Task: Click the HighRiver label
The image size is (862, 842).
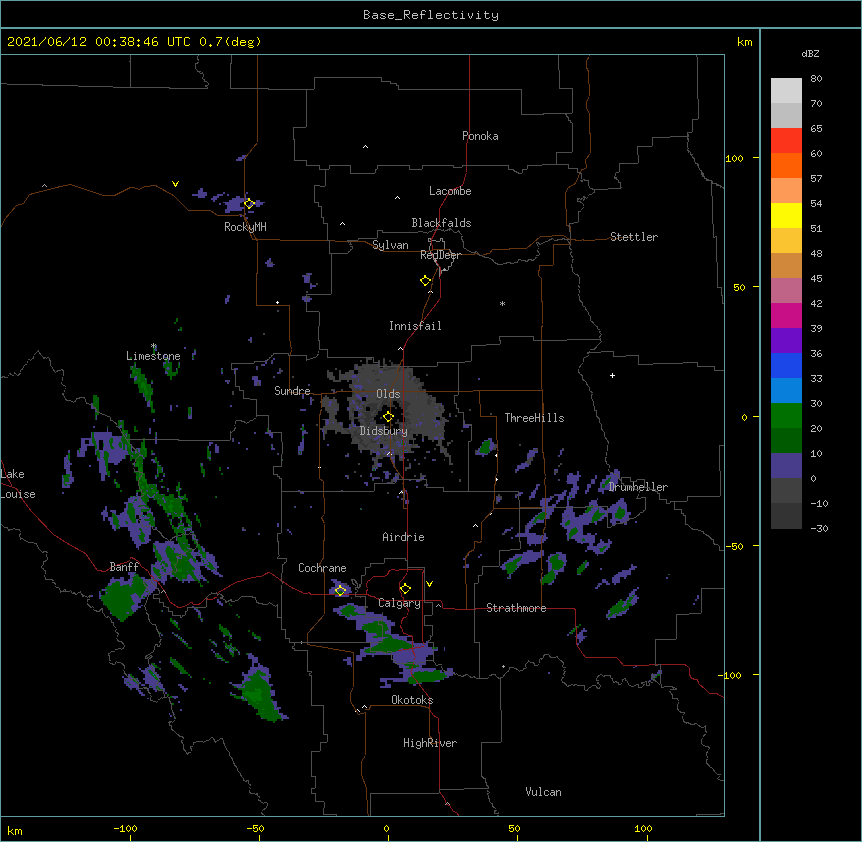Action: tap(430, 743)
